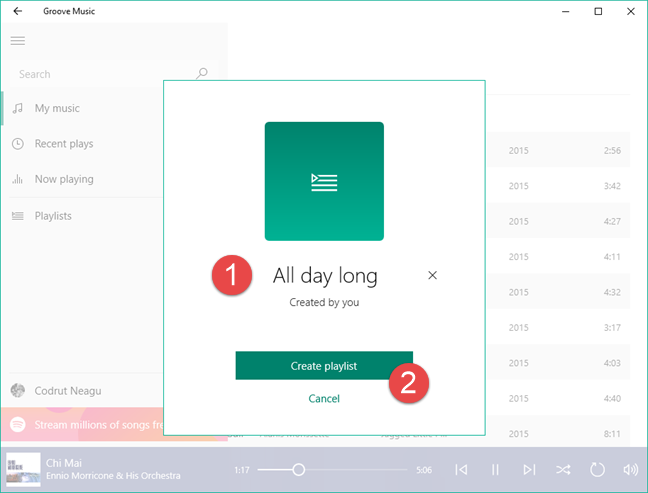The height and width of the screenshot is (493, 648).
Task: Pause the current song
Action: click(495, 470)
